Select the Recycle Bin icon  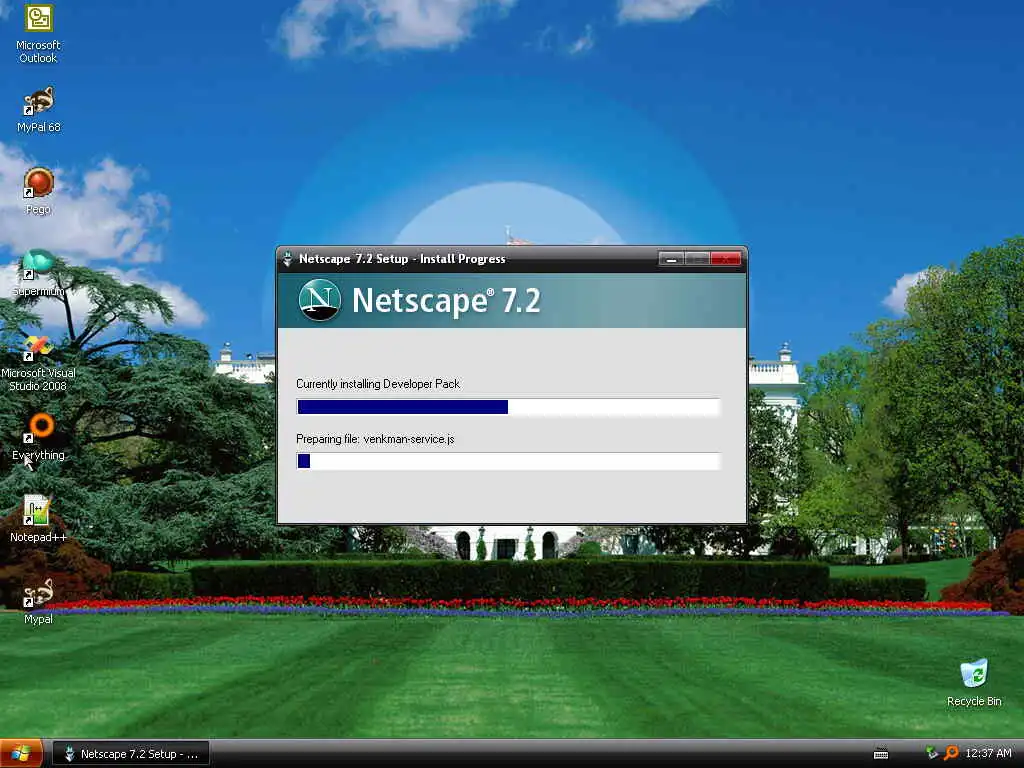974,682
